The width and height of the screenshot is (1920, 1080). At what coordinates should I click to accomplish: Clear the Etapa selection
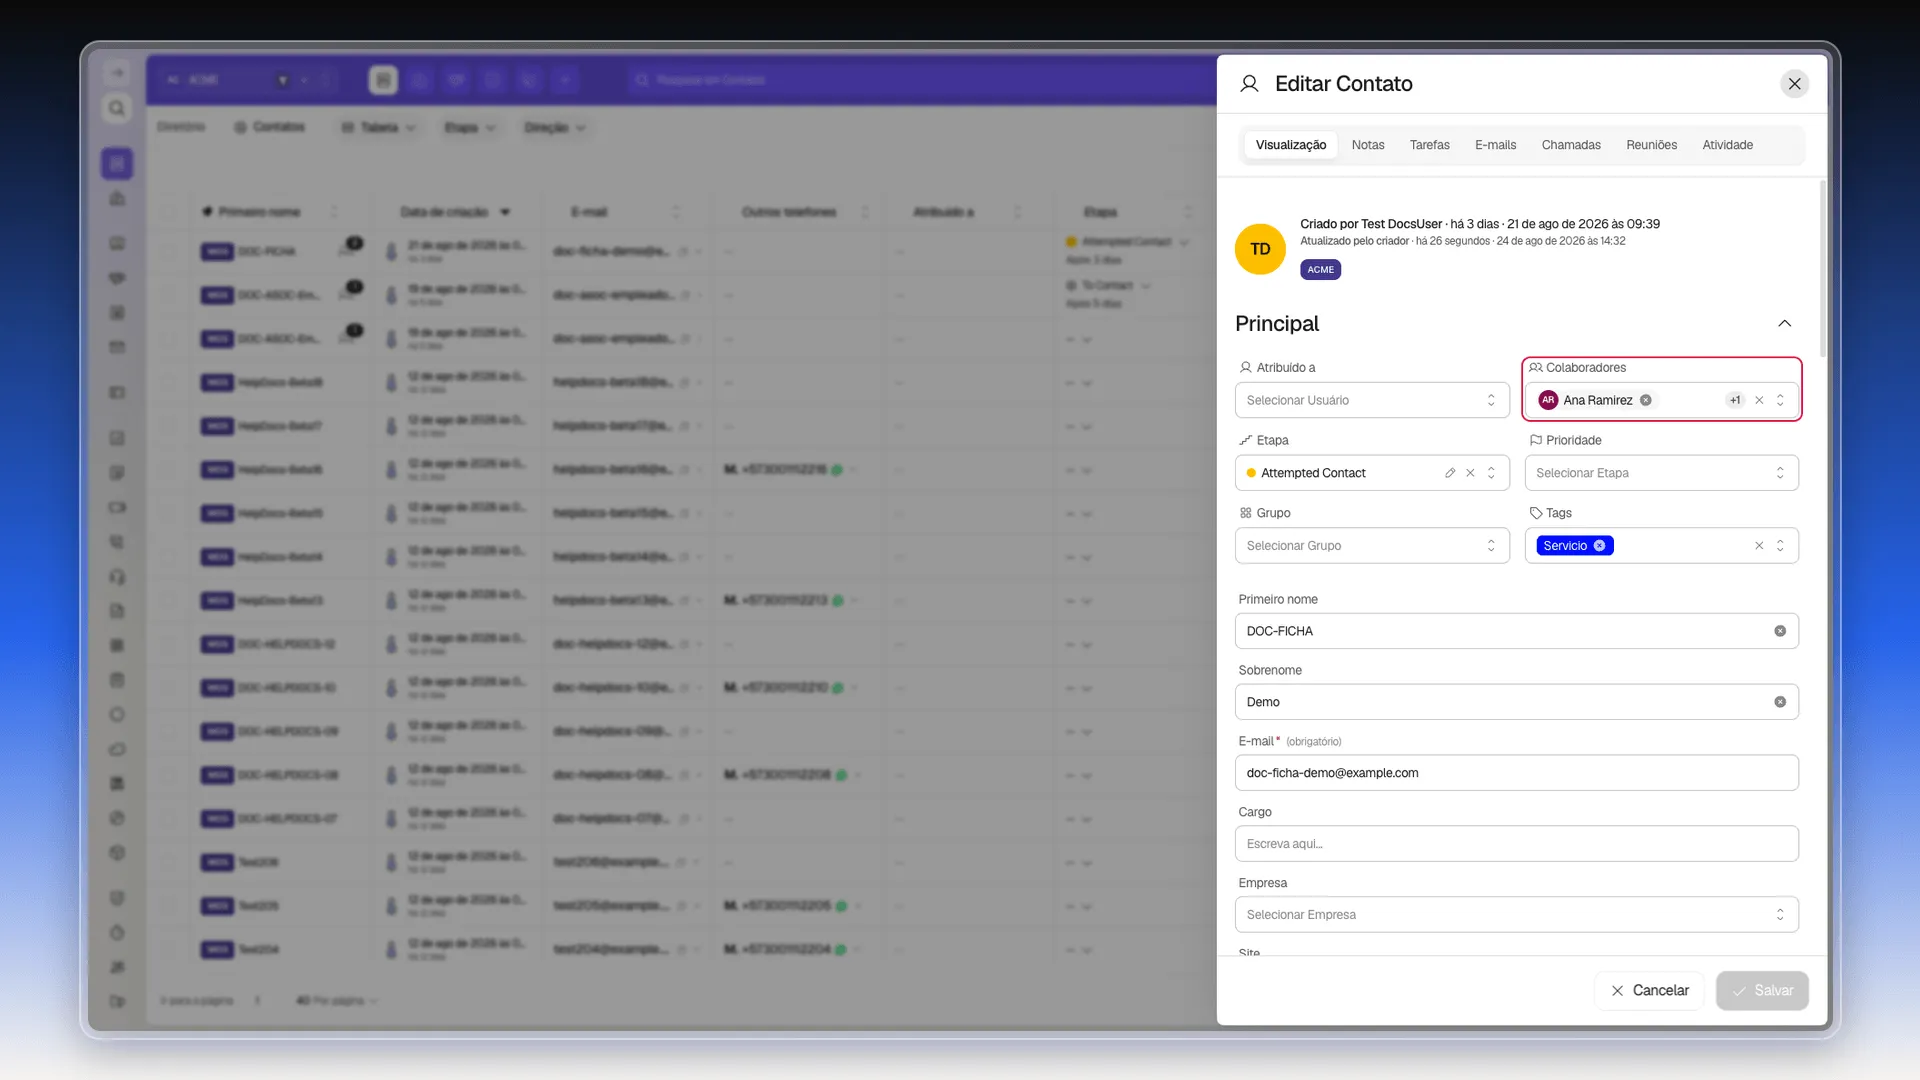(1470, 473)
